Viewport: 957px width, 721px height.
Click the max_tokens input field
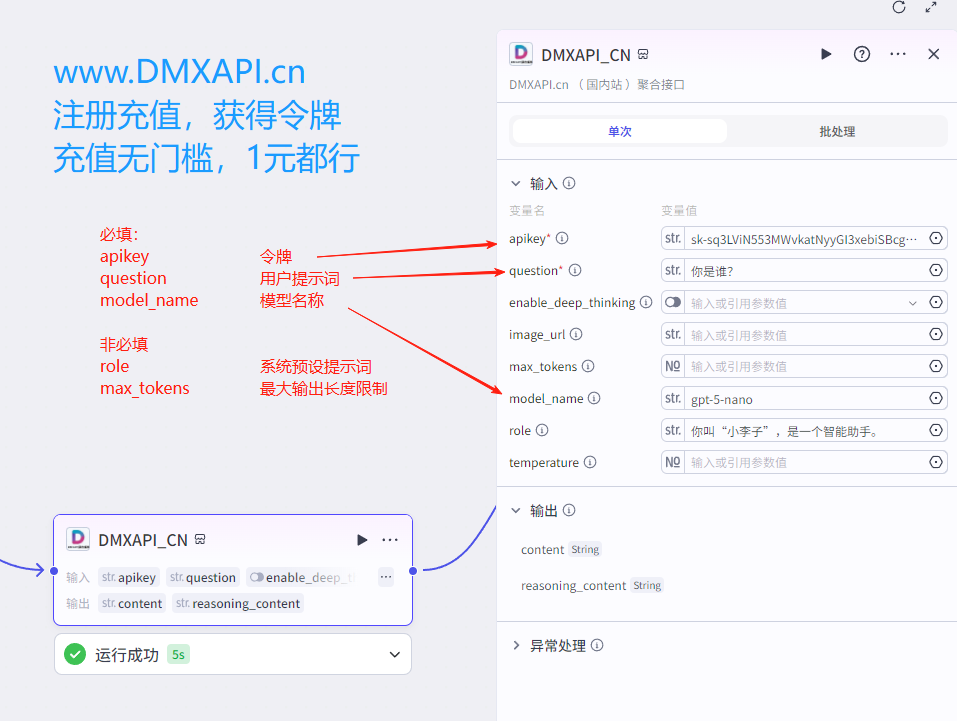tap(803, 366)
